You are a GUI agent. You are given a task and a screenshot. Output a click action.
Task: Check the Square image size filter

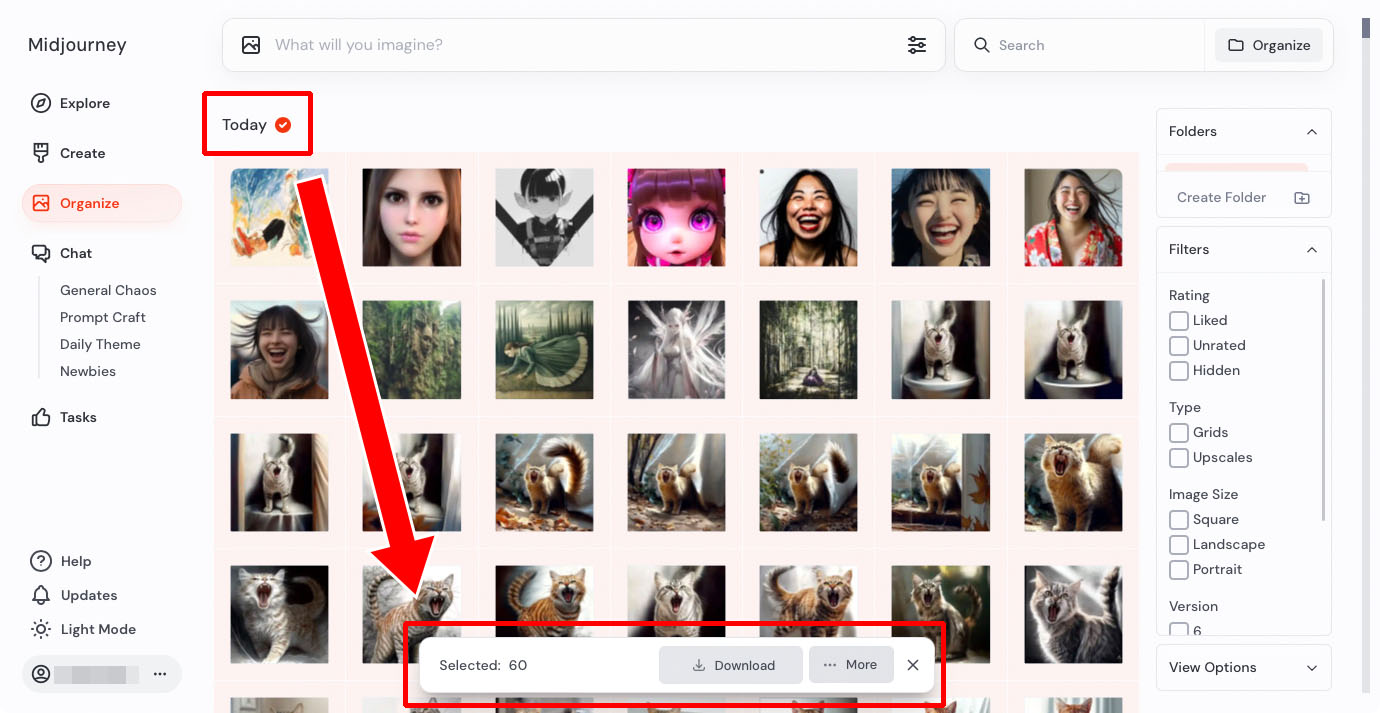point(1179,520)
